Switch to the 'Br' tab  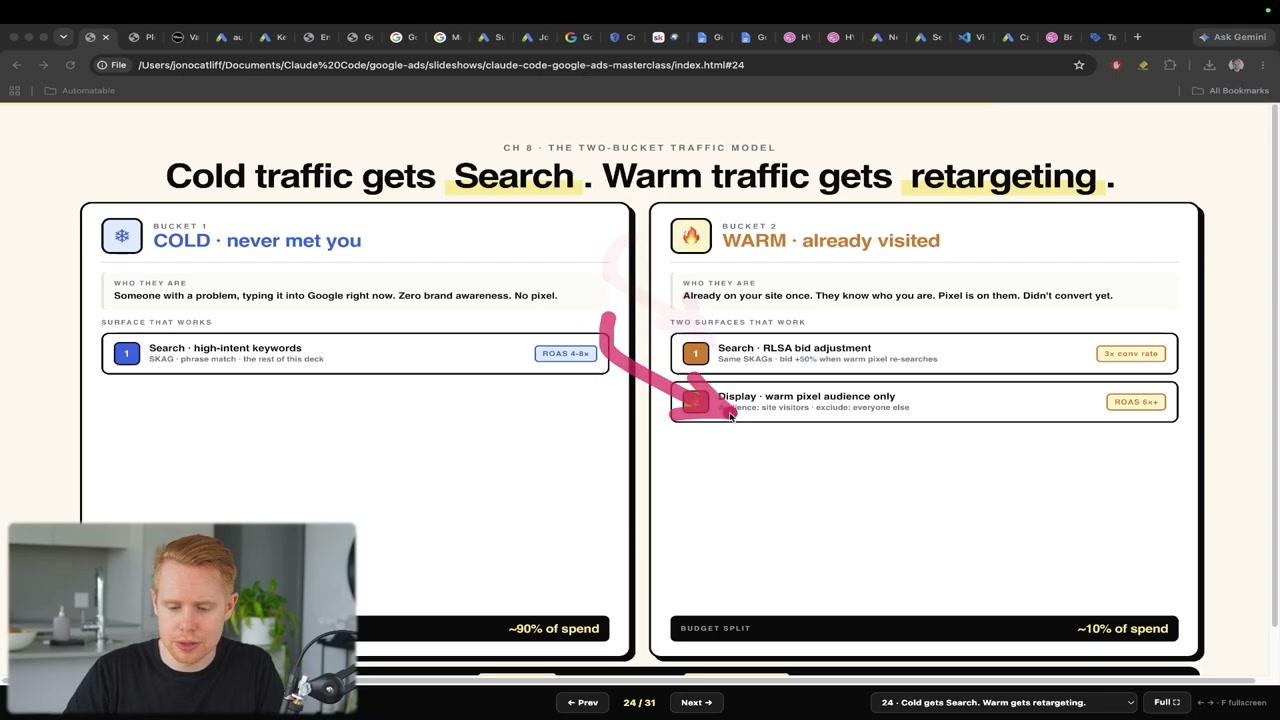tap(1059, 37)
